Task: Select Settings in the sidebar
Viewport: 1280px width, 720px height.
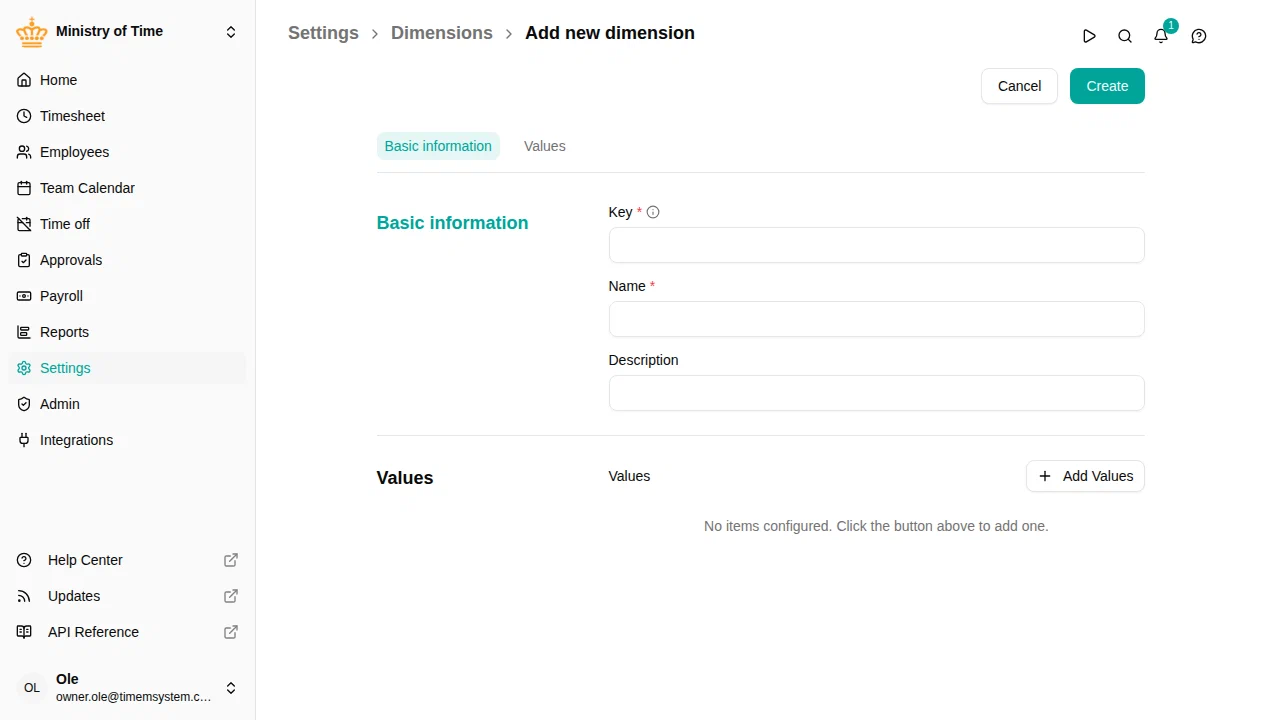Action: coord(127,368)
